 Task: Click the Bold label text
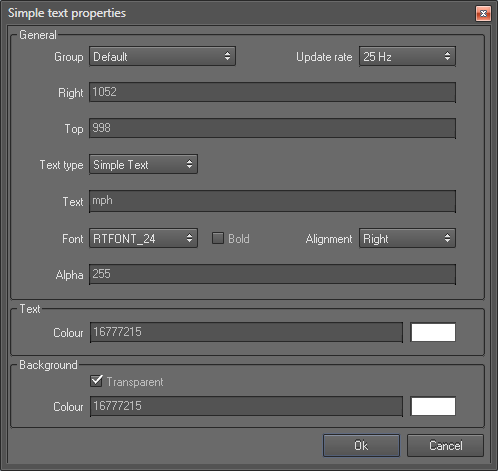pos(239,239)
